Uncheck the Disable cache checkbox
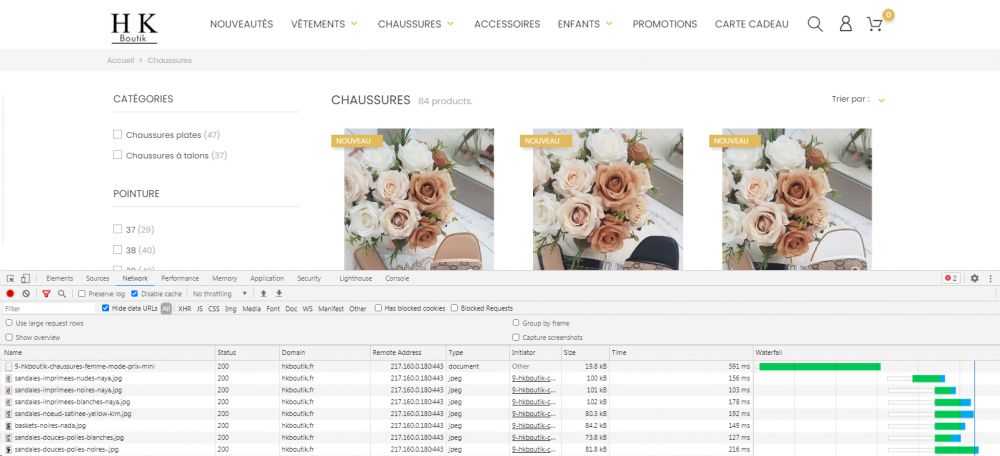 [136, 294]
